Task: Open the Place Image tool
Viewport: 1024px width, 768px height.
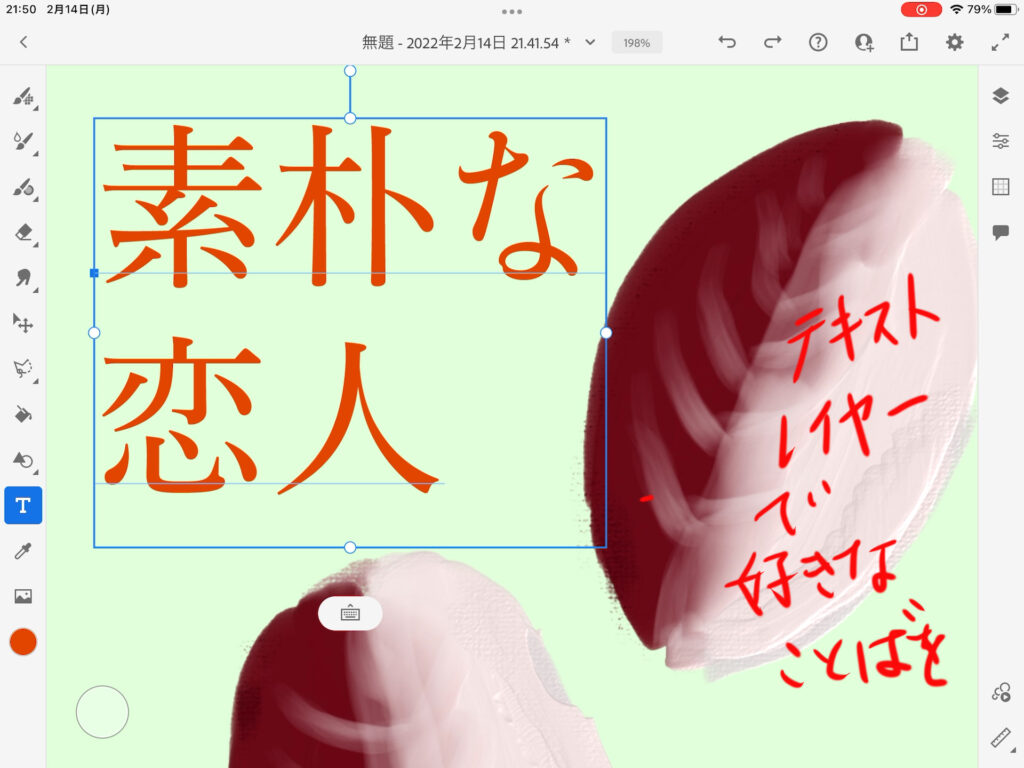Action: 23,596
